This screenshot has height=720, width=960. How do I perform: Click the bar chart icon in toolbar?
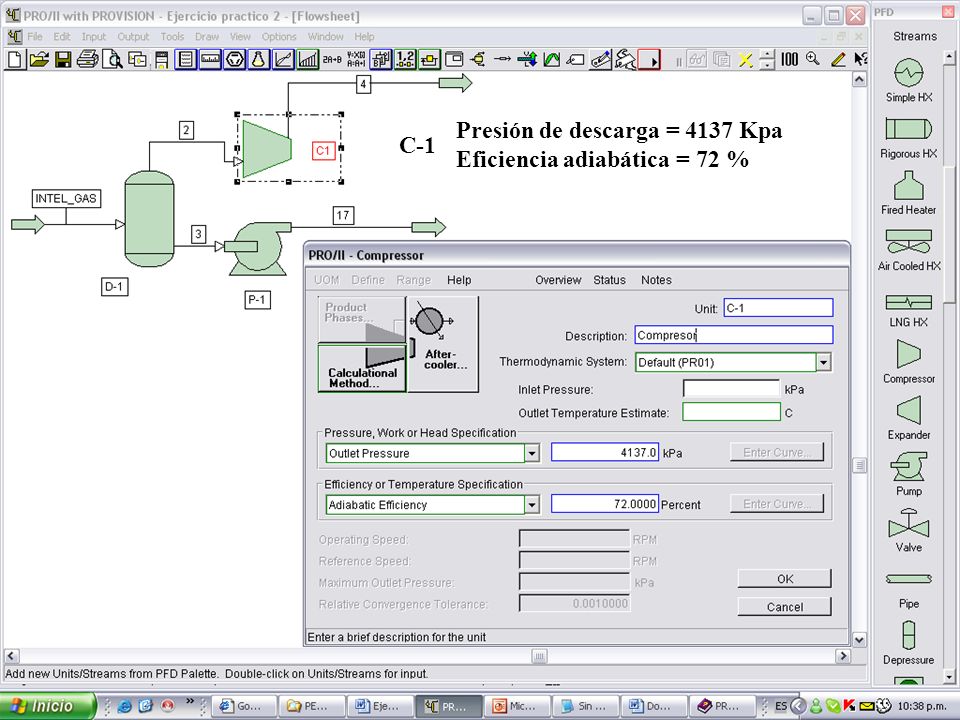[308, 59]
